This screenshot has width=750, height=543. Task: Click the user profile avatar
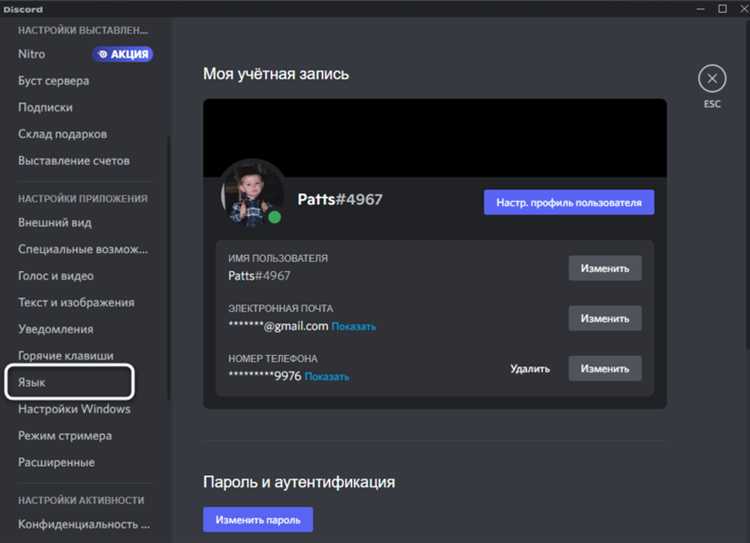[x=251, y=194]
